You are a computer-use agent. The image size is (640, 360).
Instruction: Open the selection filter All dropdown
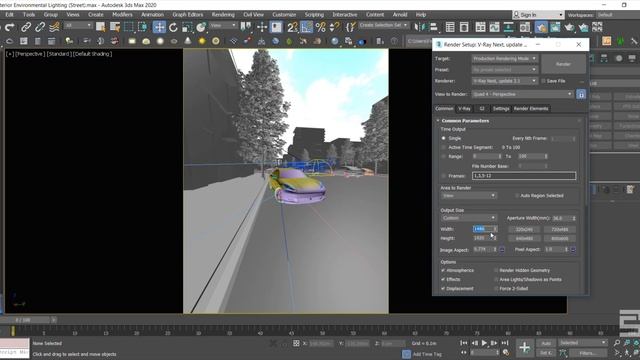78,25
